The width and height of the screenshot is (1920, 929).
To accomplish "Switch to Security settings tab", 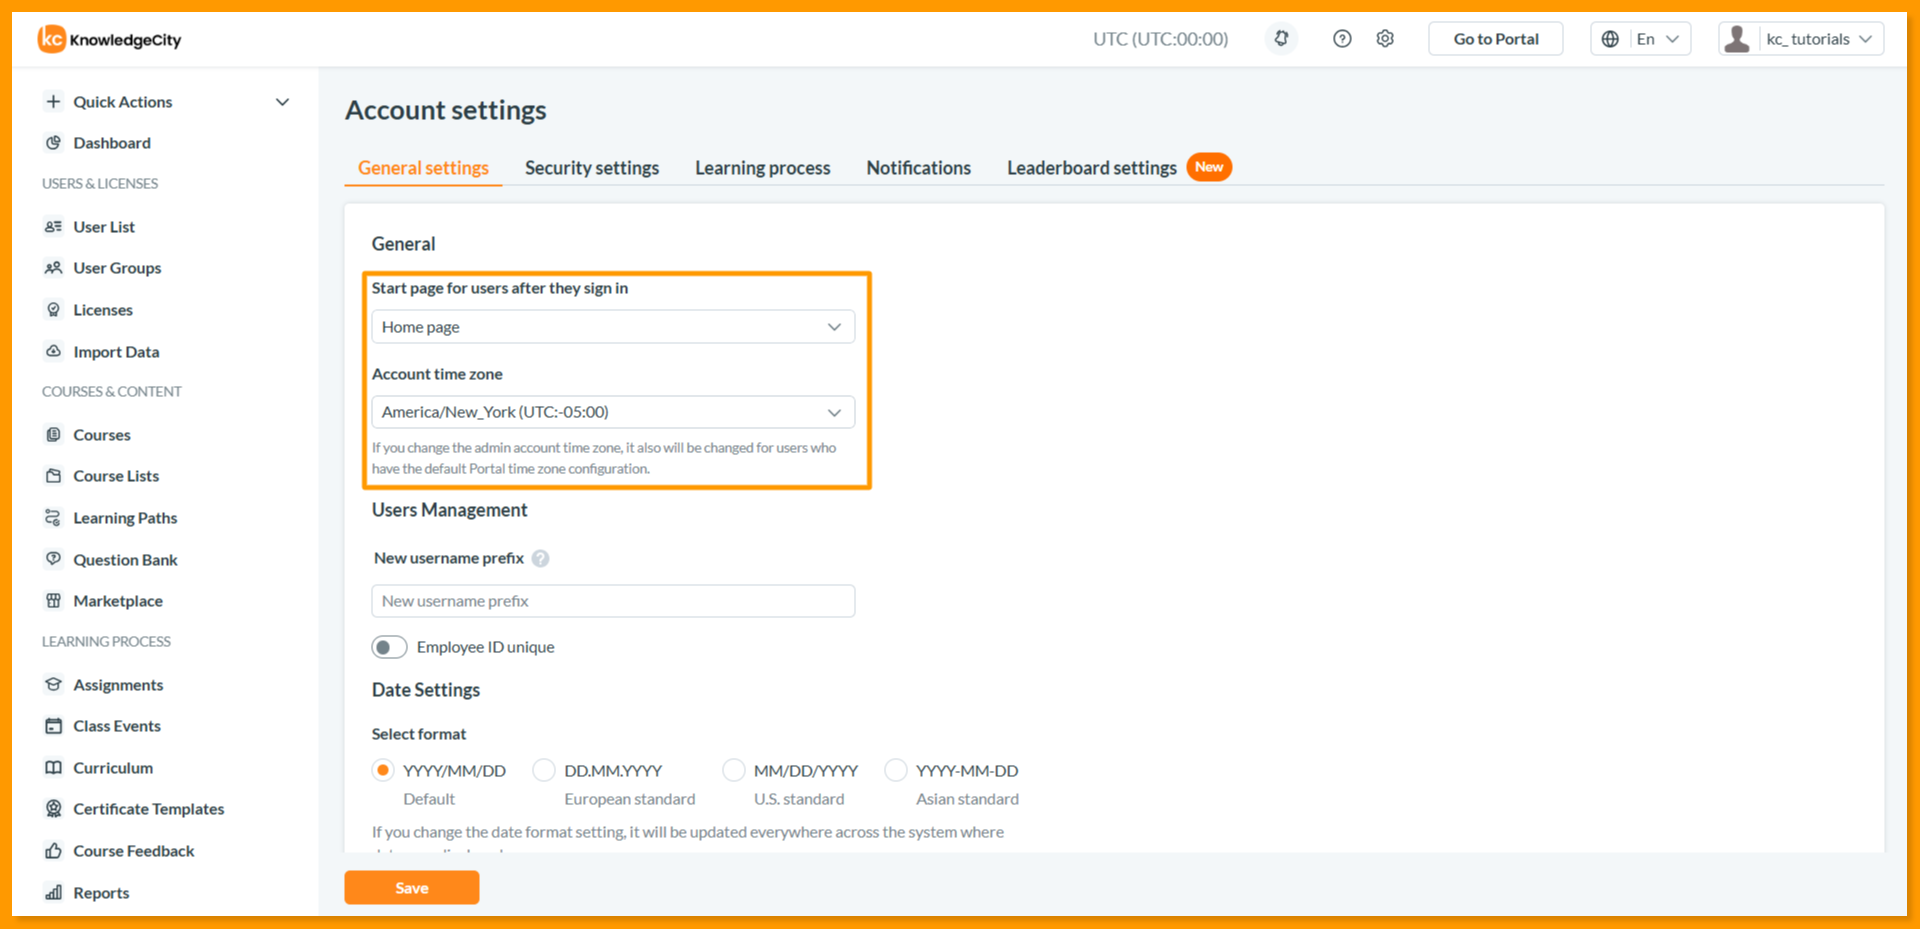I will (x=592, y=168).
